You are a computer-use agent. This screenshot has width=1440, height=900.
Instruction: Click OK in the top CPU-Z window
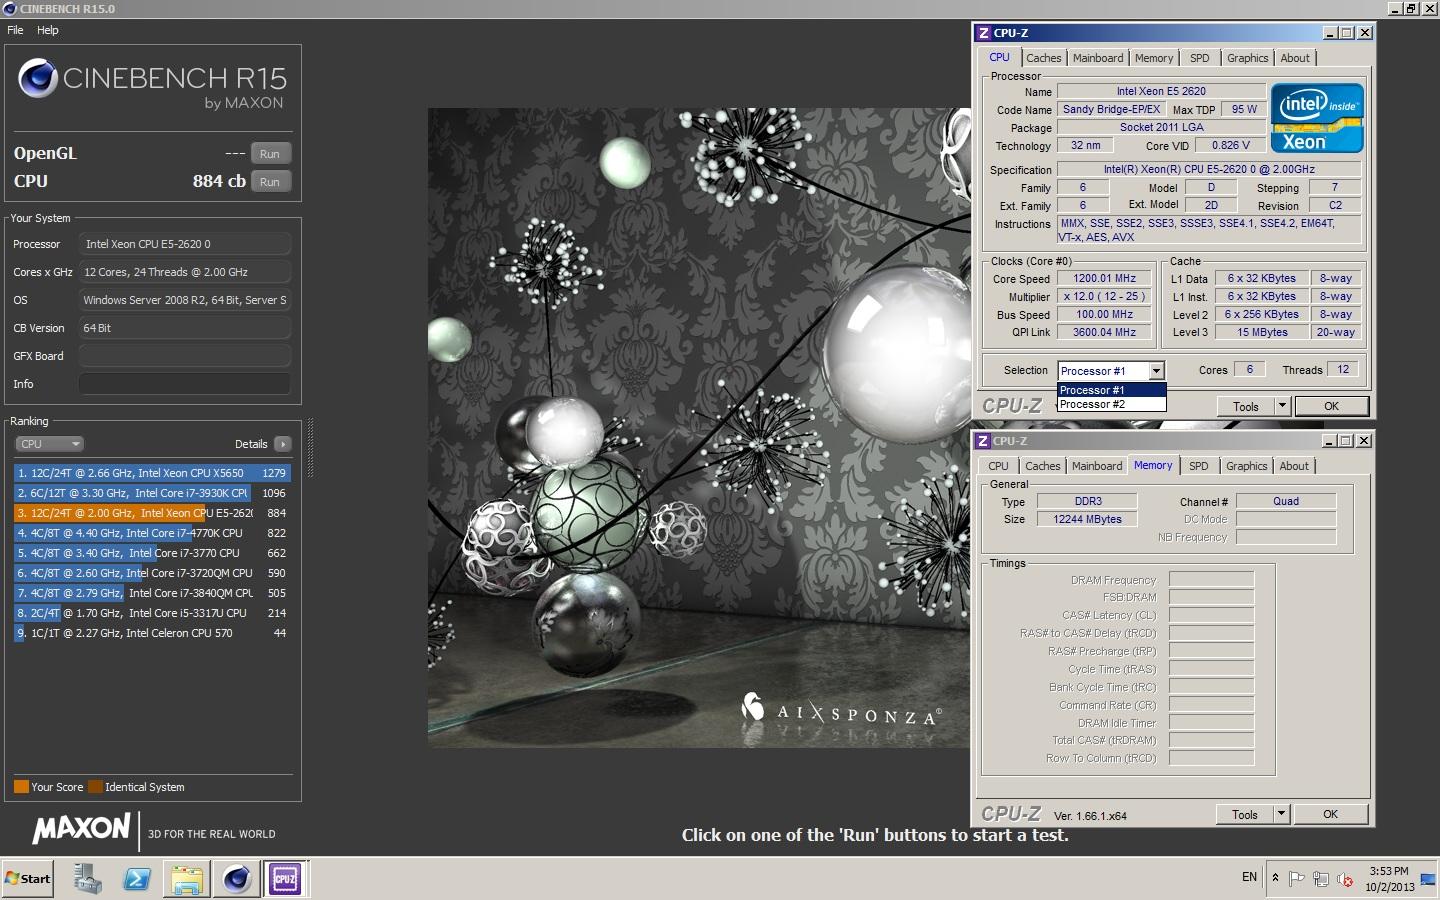[x=1331, y=406]
